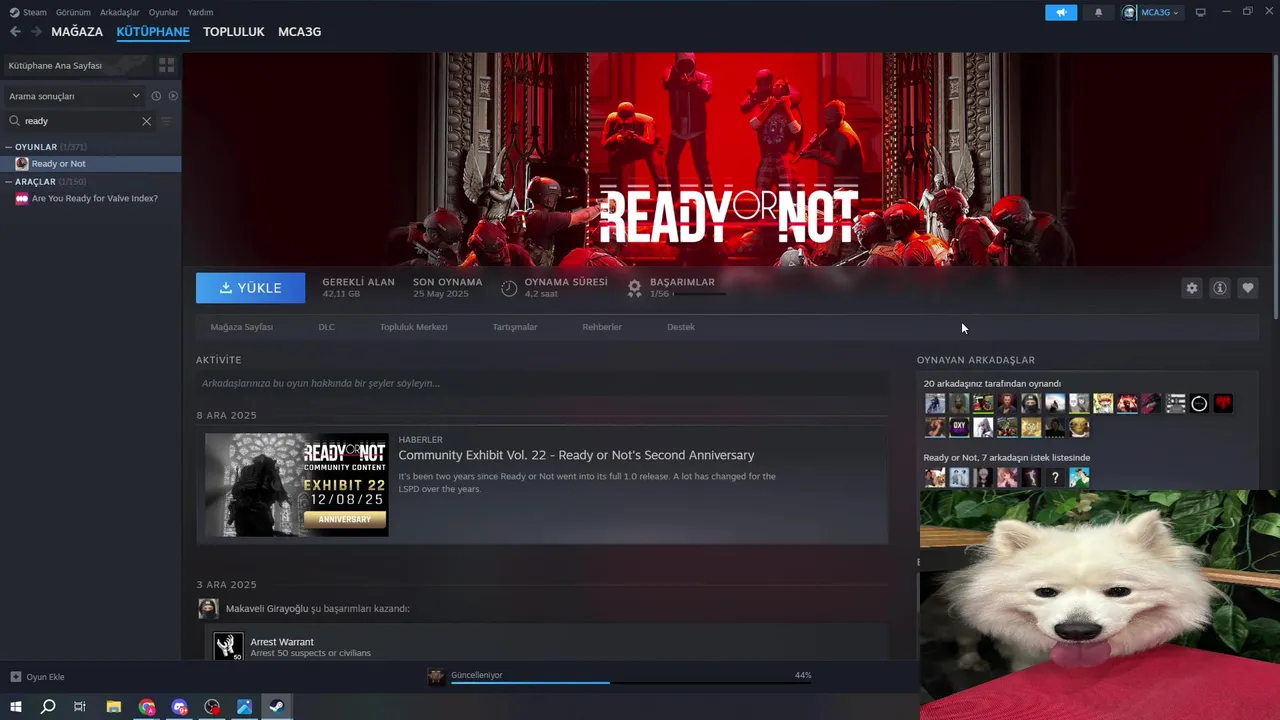The height and width of the screenshot is (720, 1280).
Task: Open the Arkadaşlar menu
Action: tap(120, 12)
